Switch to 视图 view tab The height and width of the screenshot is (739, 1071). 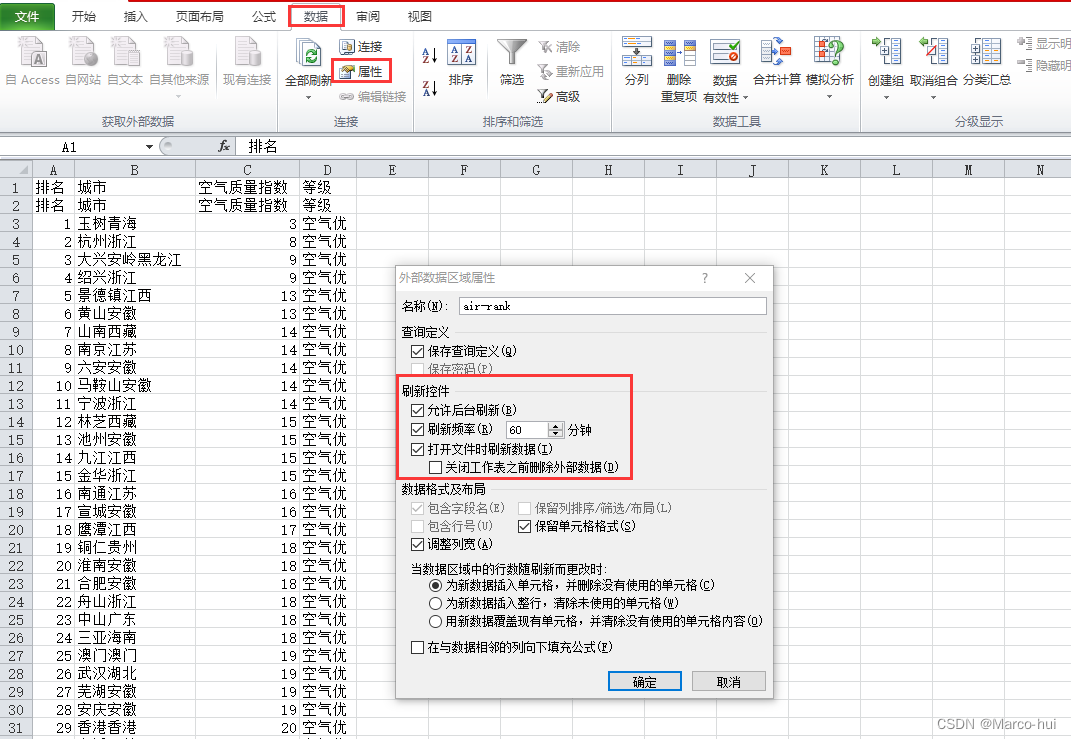click(x=419, y=16)
